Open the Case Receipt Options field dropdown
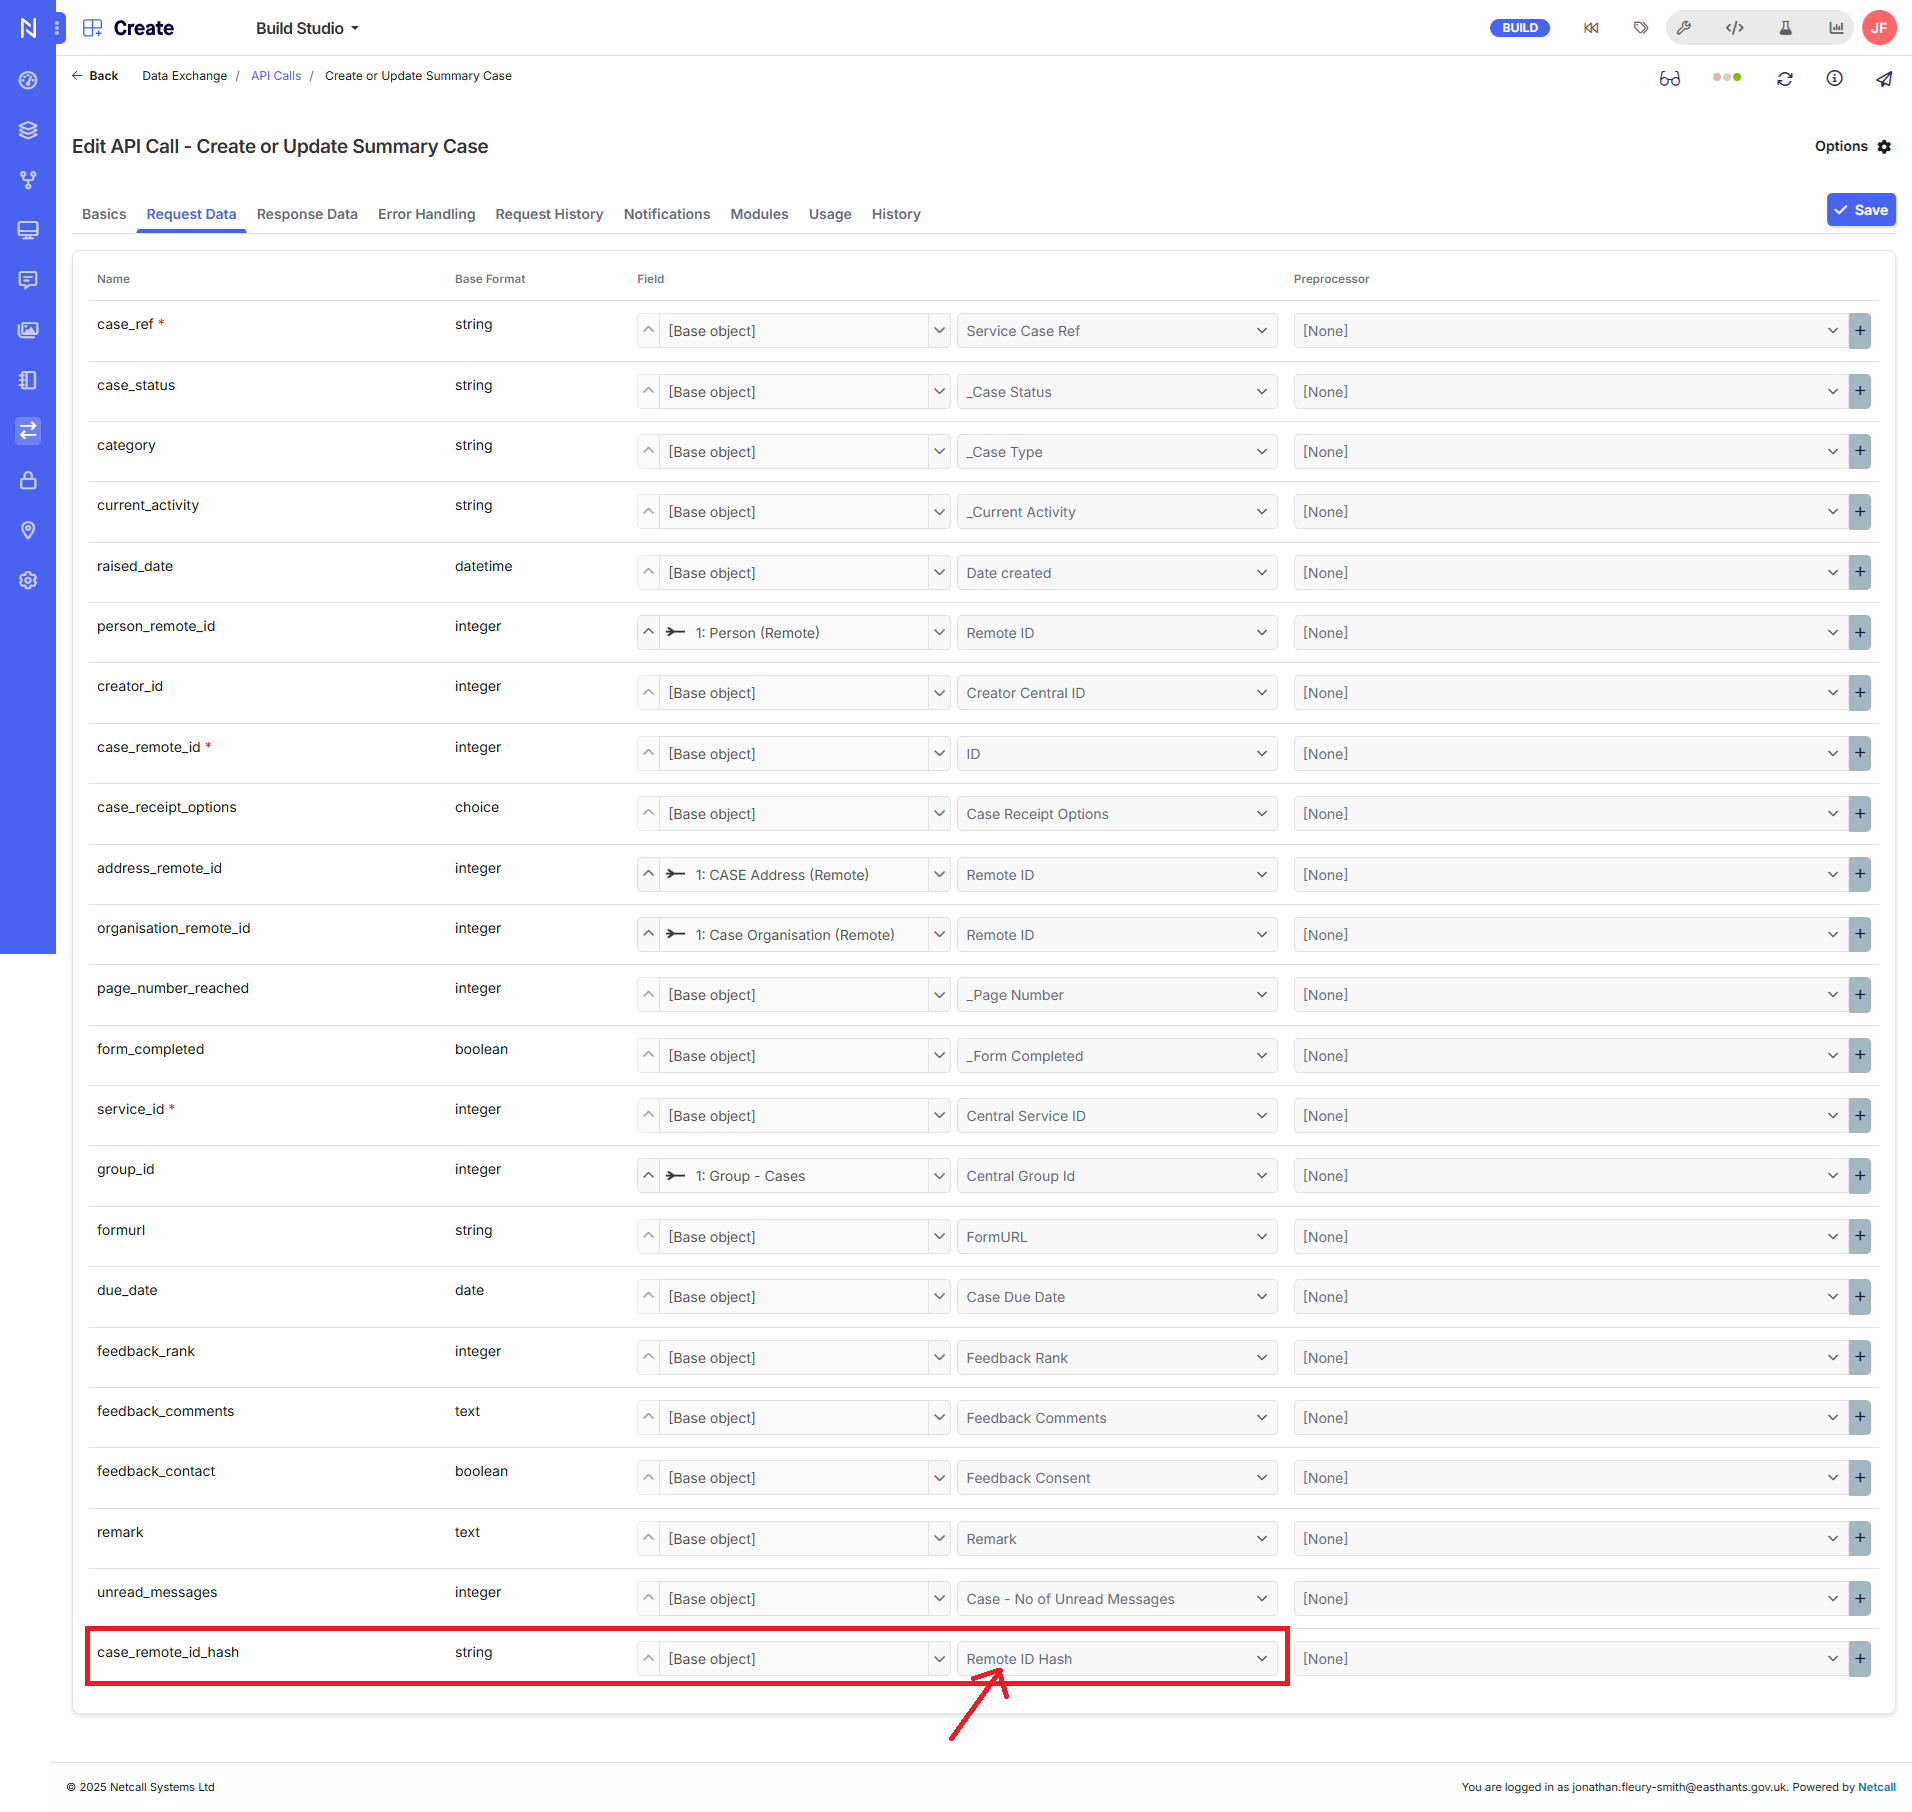 click(x=1117, y=814)
